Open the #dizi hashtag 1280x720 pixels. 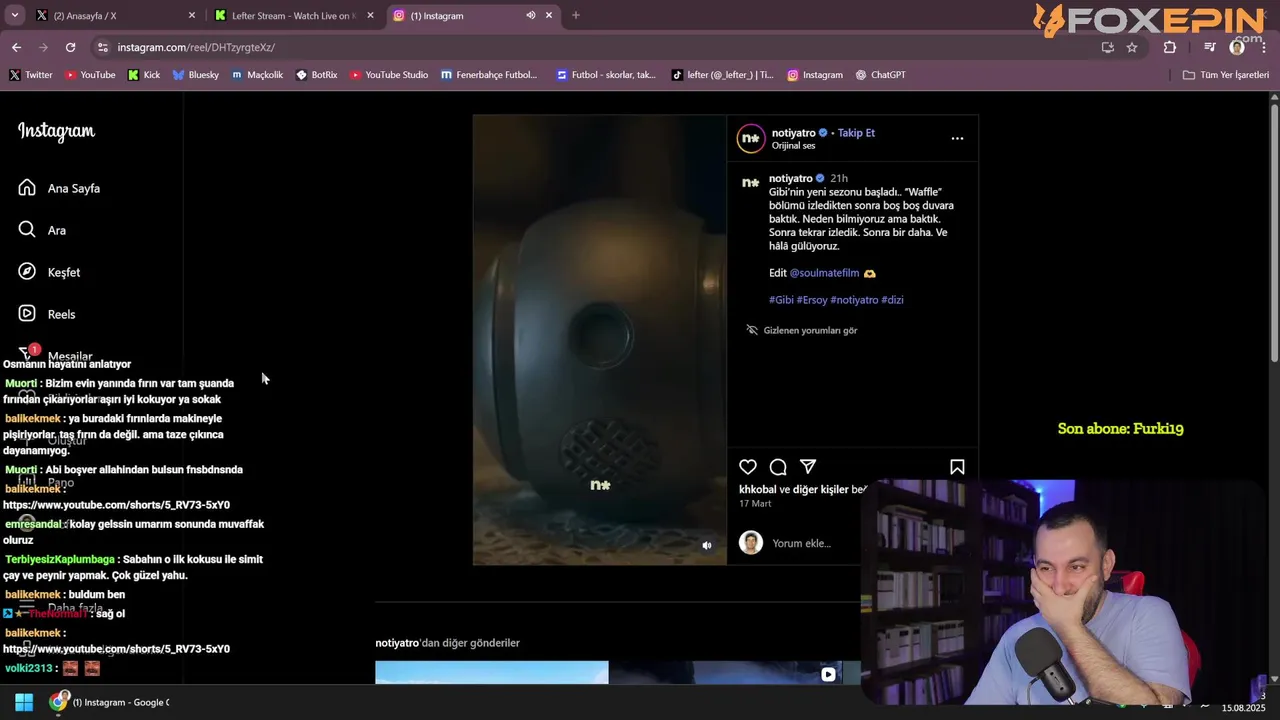pyautogui.click(x=892, y=300)
